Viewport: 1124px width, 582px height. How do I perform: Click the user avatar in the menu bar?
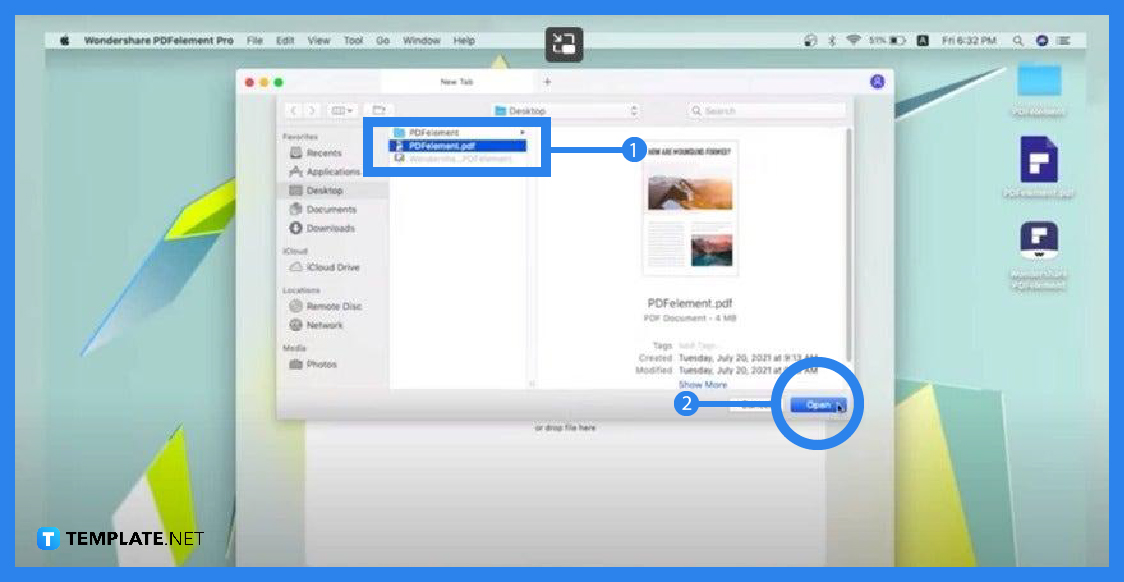1042,41
